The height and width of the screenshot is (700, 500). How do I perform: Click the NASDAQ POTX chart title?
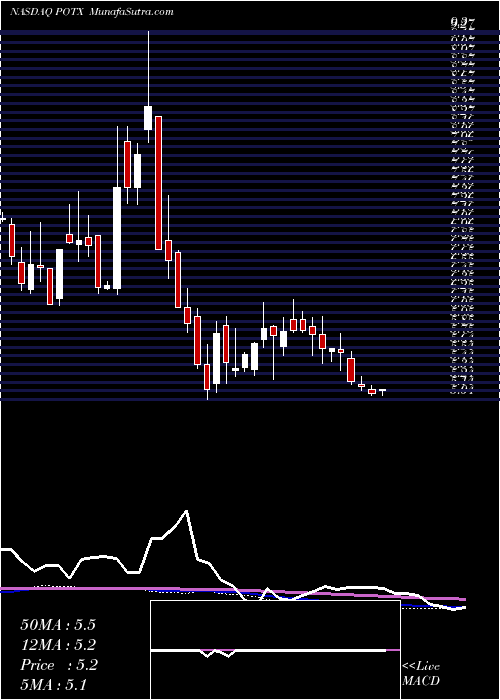(46, 12)
